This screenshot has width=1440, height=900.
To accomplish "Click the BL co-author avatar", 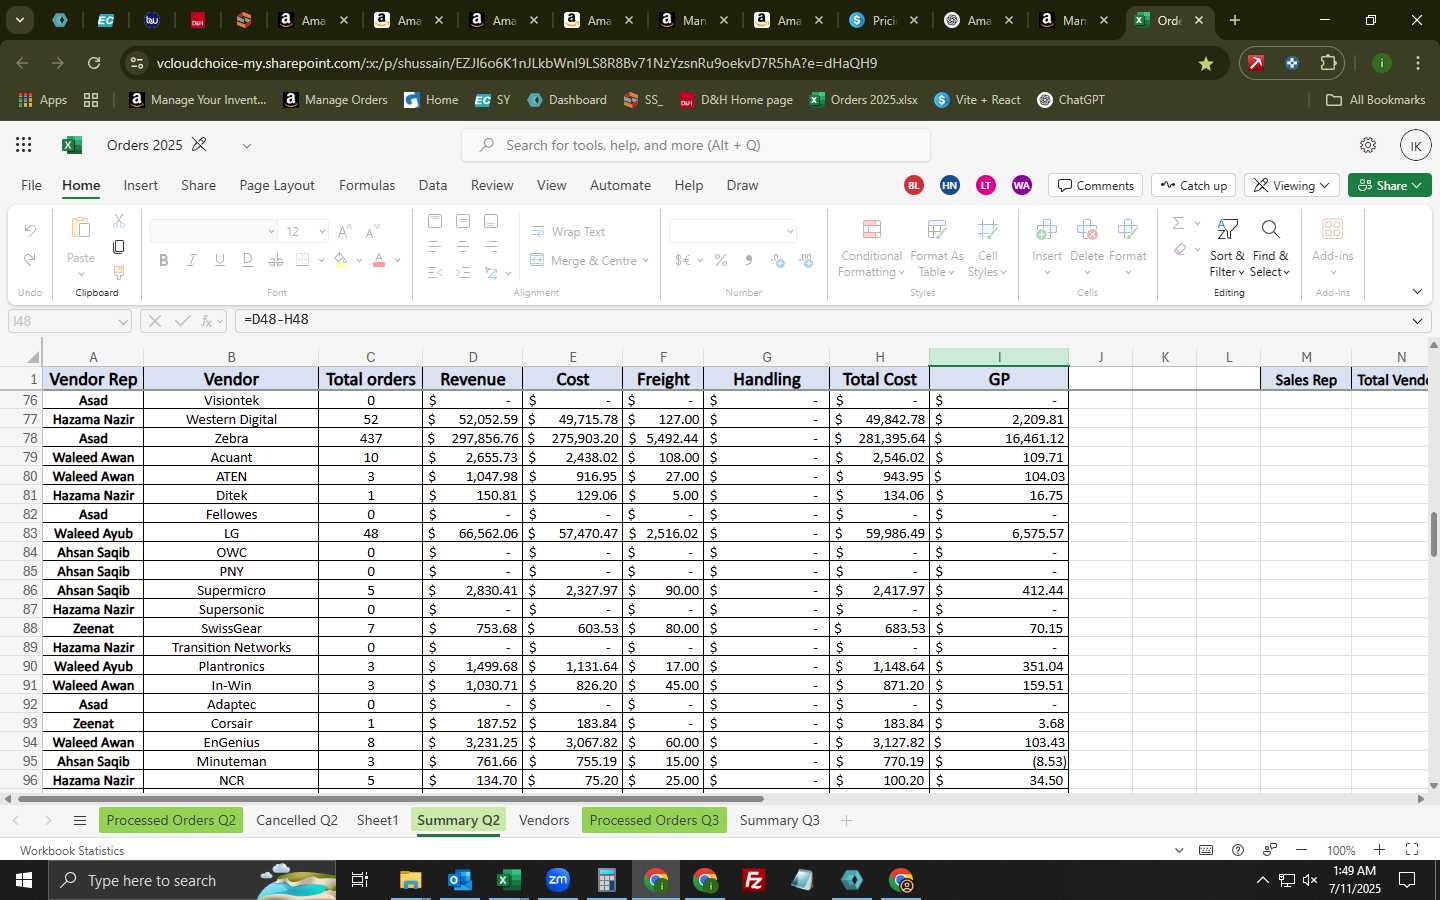I will (913, 185).
